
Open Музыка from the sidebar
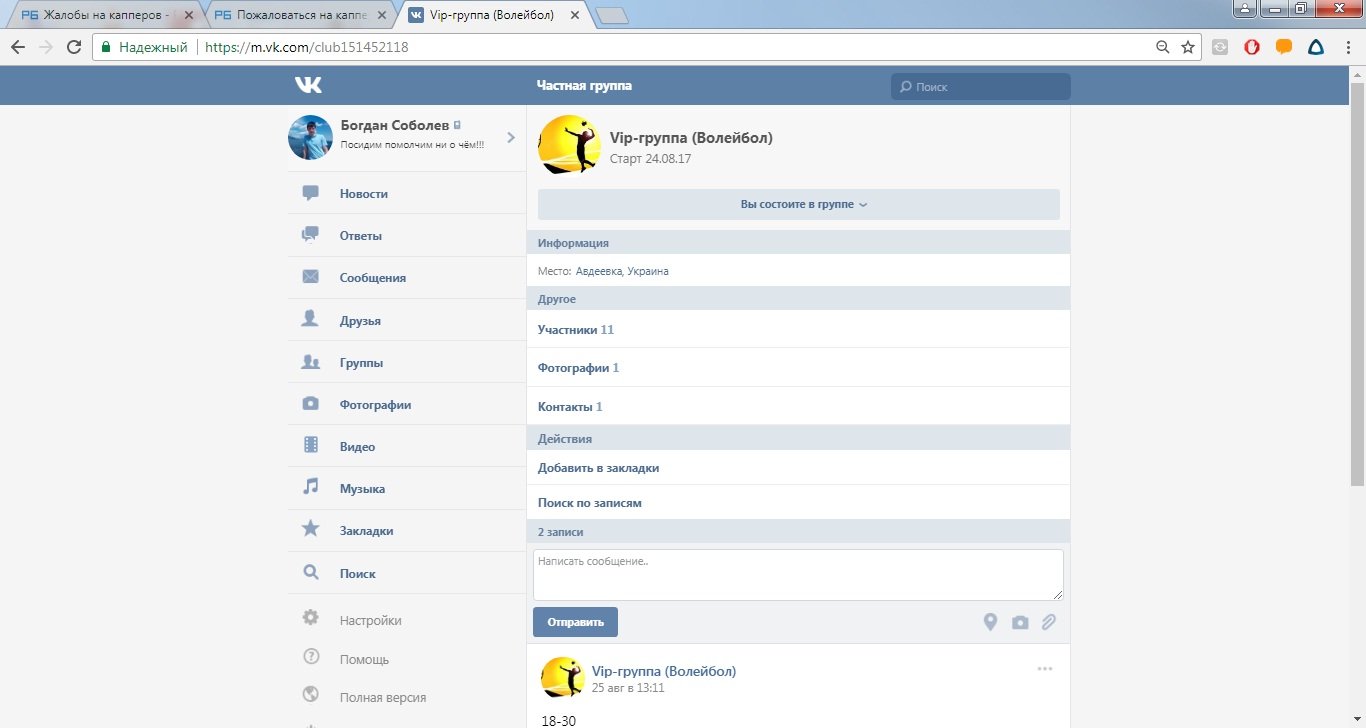pos(362,489)
